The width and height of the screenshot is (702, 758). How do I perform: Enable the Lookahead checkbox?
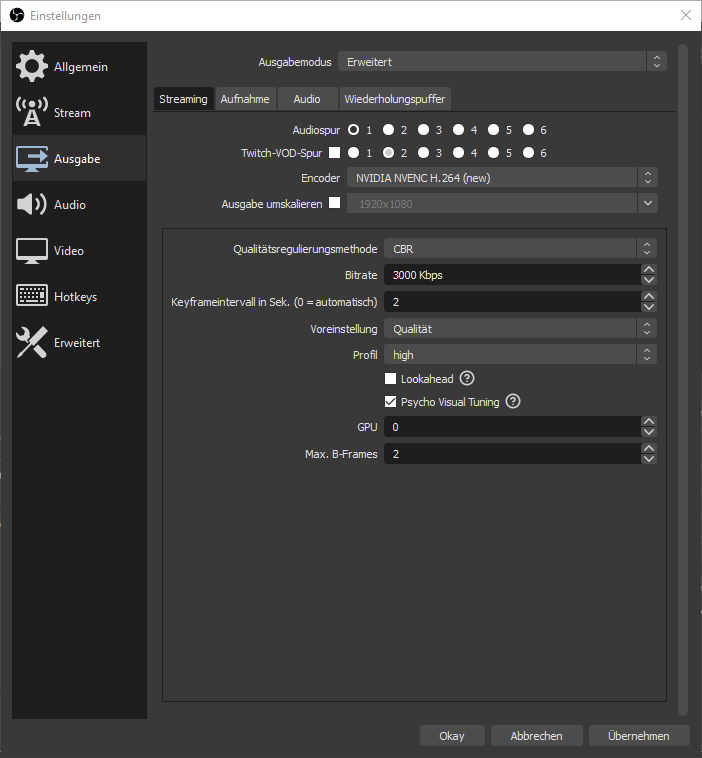point(391,379)
